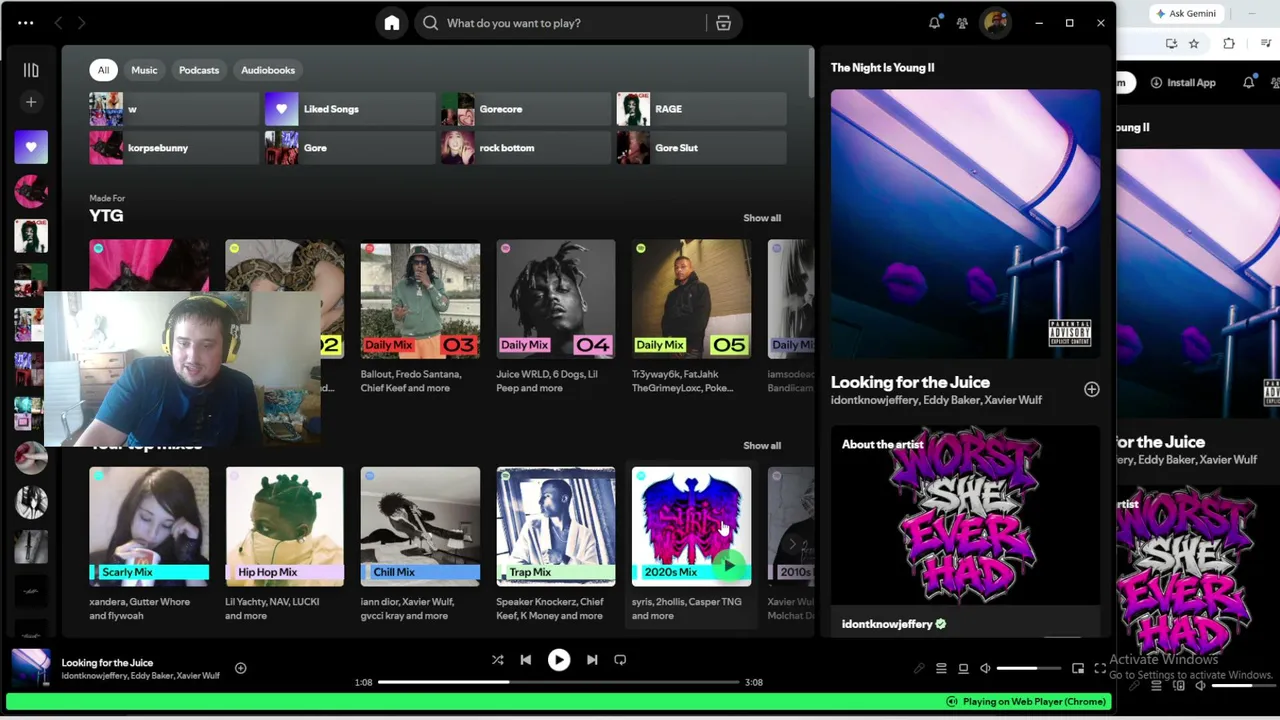Open the Gore playlist tile
Viewport: 1280px width, 720px height.
point(350,148)
